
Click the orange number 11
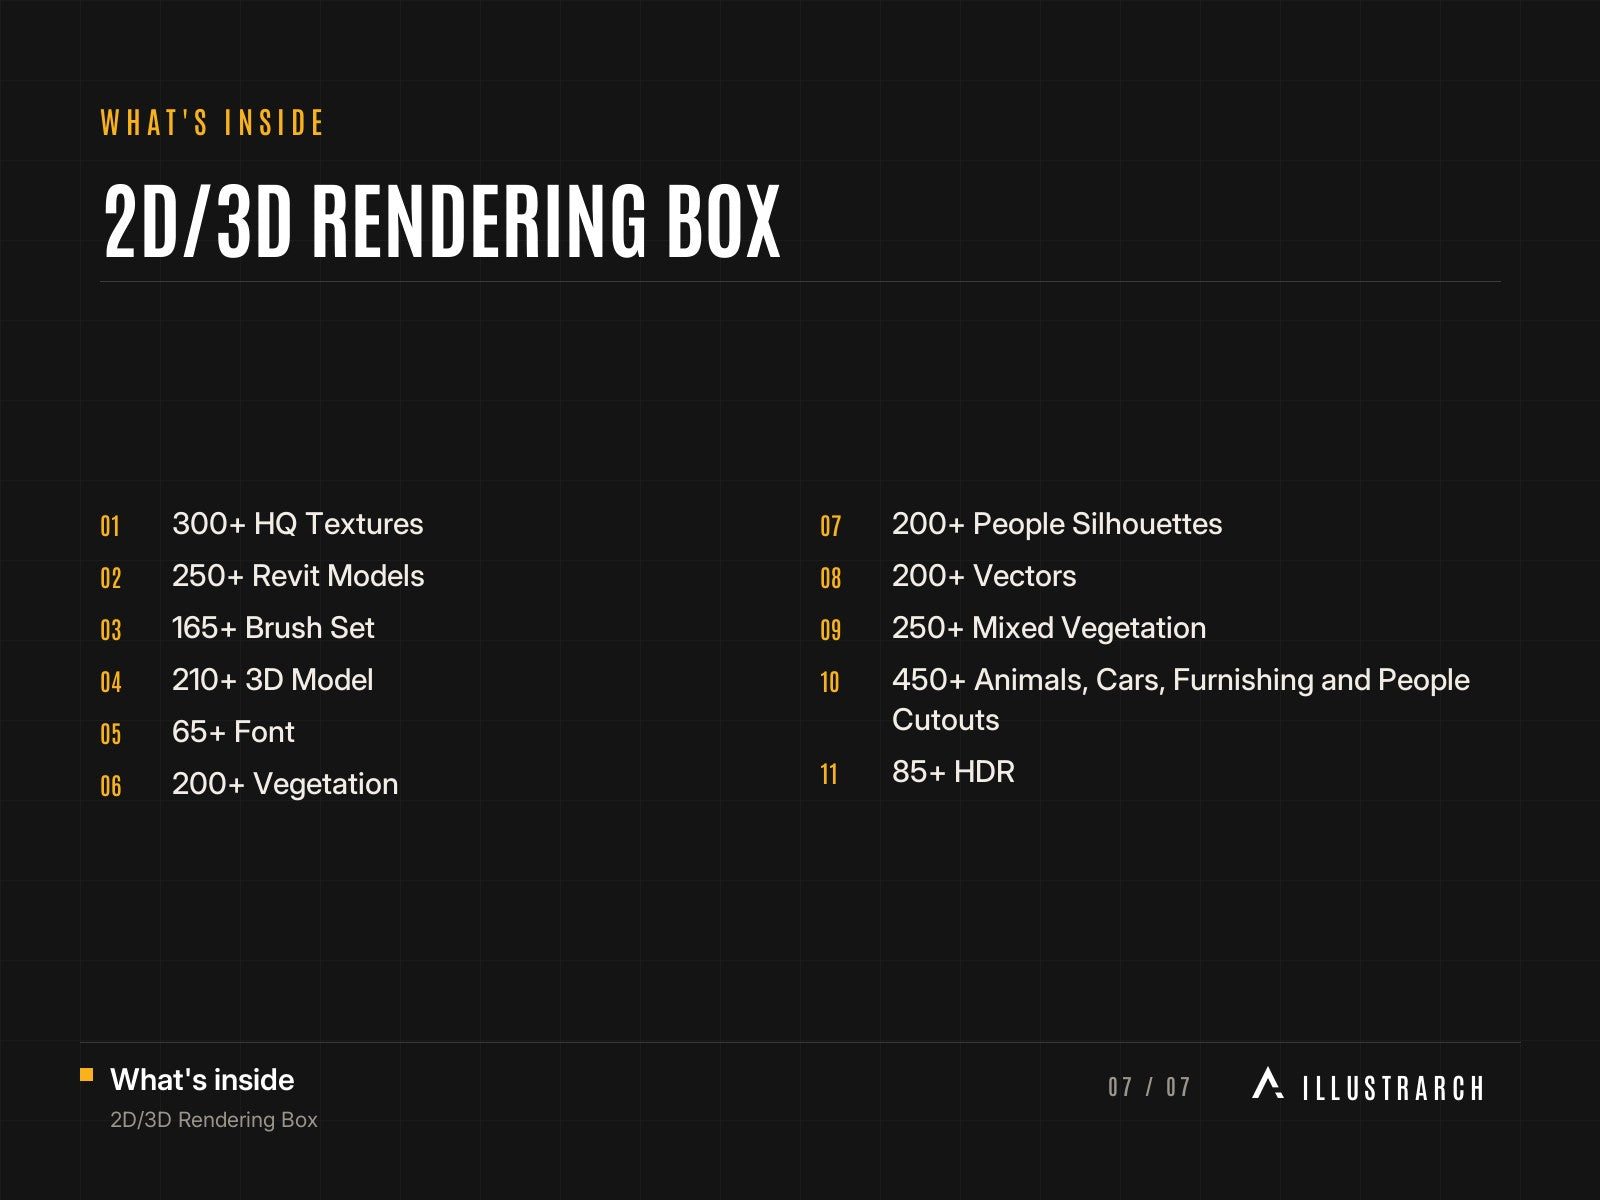(829, 774)
